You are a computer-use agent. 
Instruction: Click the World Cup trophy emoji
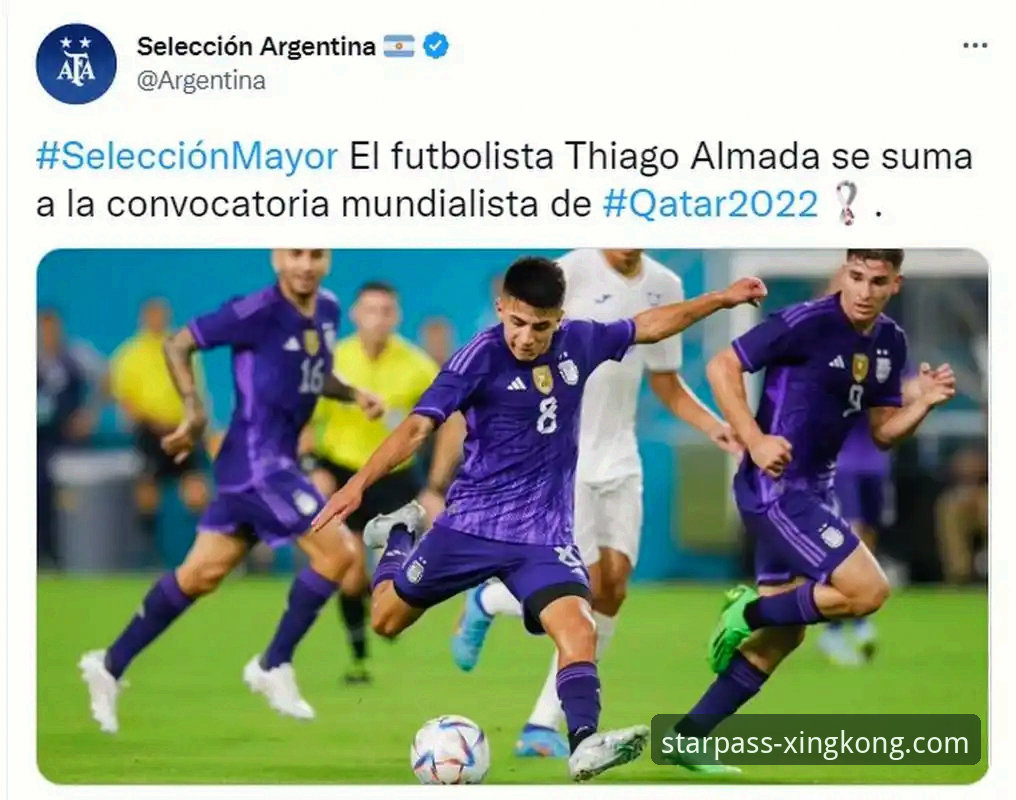click(x=848, y=203)
